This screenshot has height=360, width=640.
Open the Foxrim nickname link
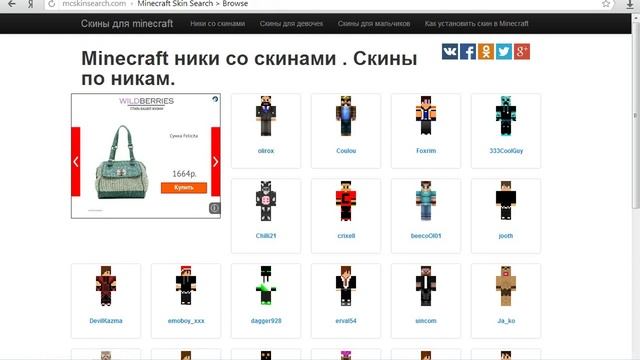click(426, 151)
